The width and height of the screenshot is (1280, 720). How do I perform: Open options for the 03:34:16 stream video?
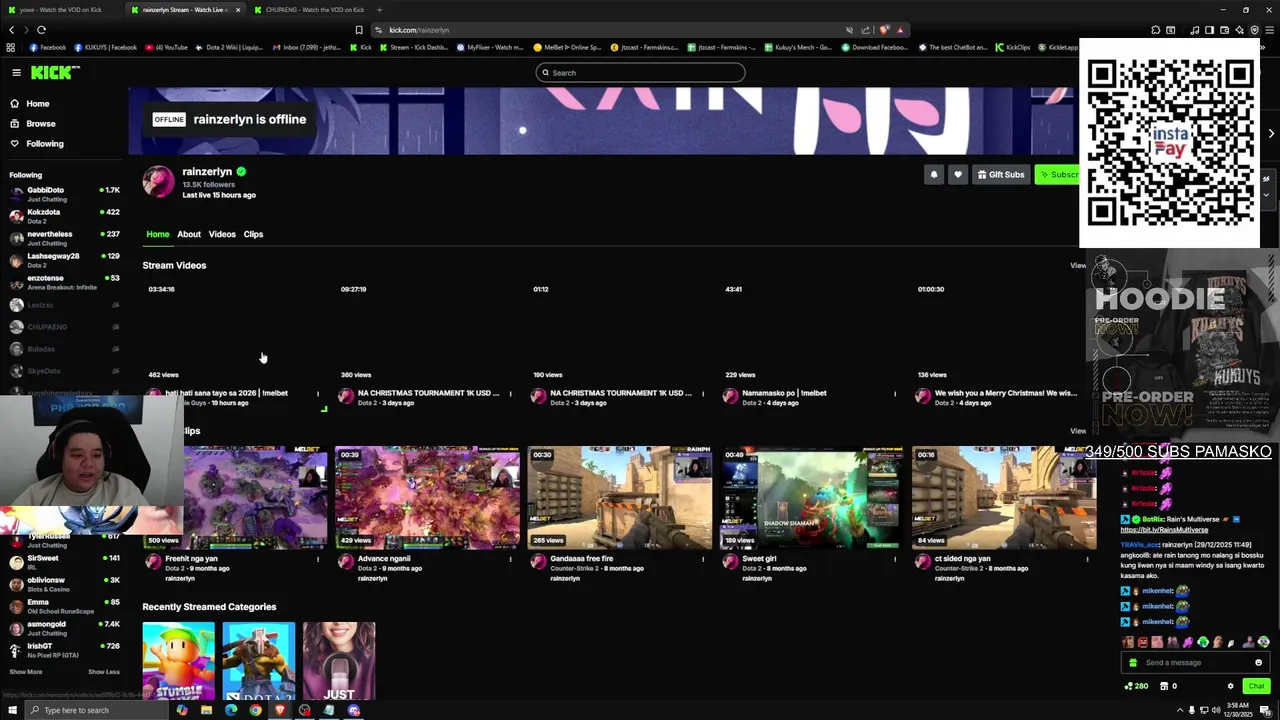[x=318, y=394]
